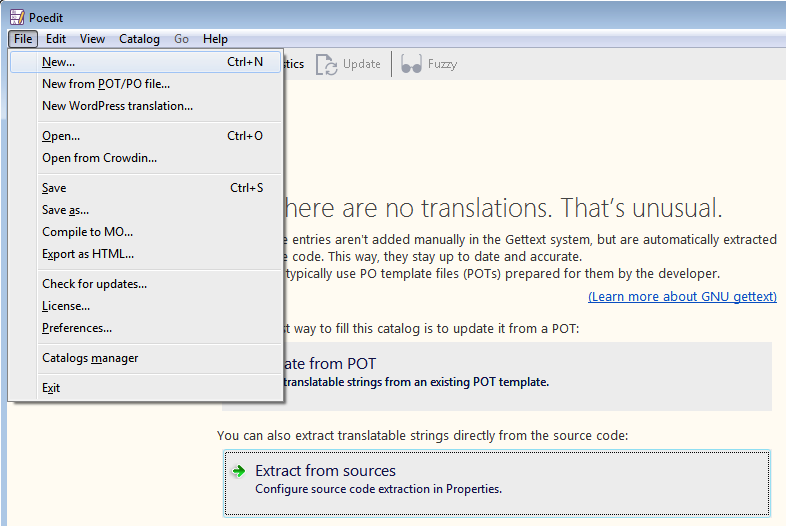
Task: Choose Open... in the File menu
Action: pyautogui.click(x=61, y=136)
